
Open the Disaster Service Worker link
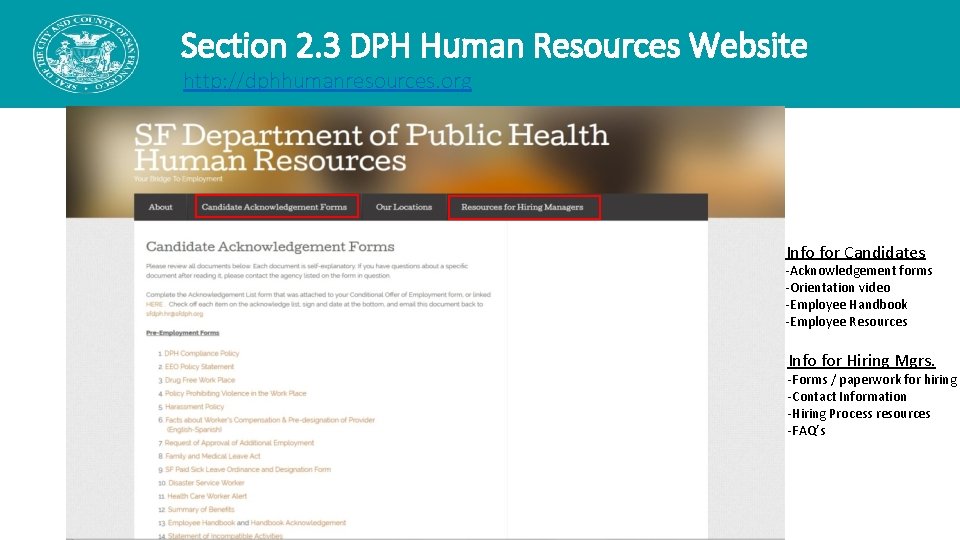tap(206, 483)
